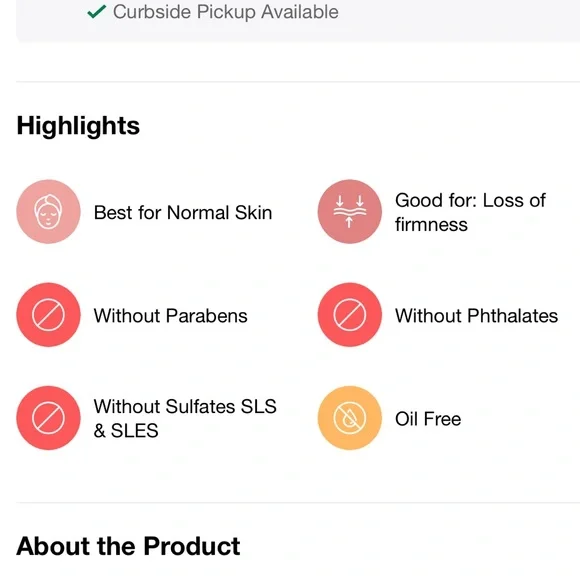Click the Without Sulfates prohibition icon
This screenshot has height=580, width=580.
pyautogui.click(x=48, y=418)
